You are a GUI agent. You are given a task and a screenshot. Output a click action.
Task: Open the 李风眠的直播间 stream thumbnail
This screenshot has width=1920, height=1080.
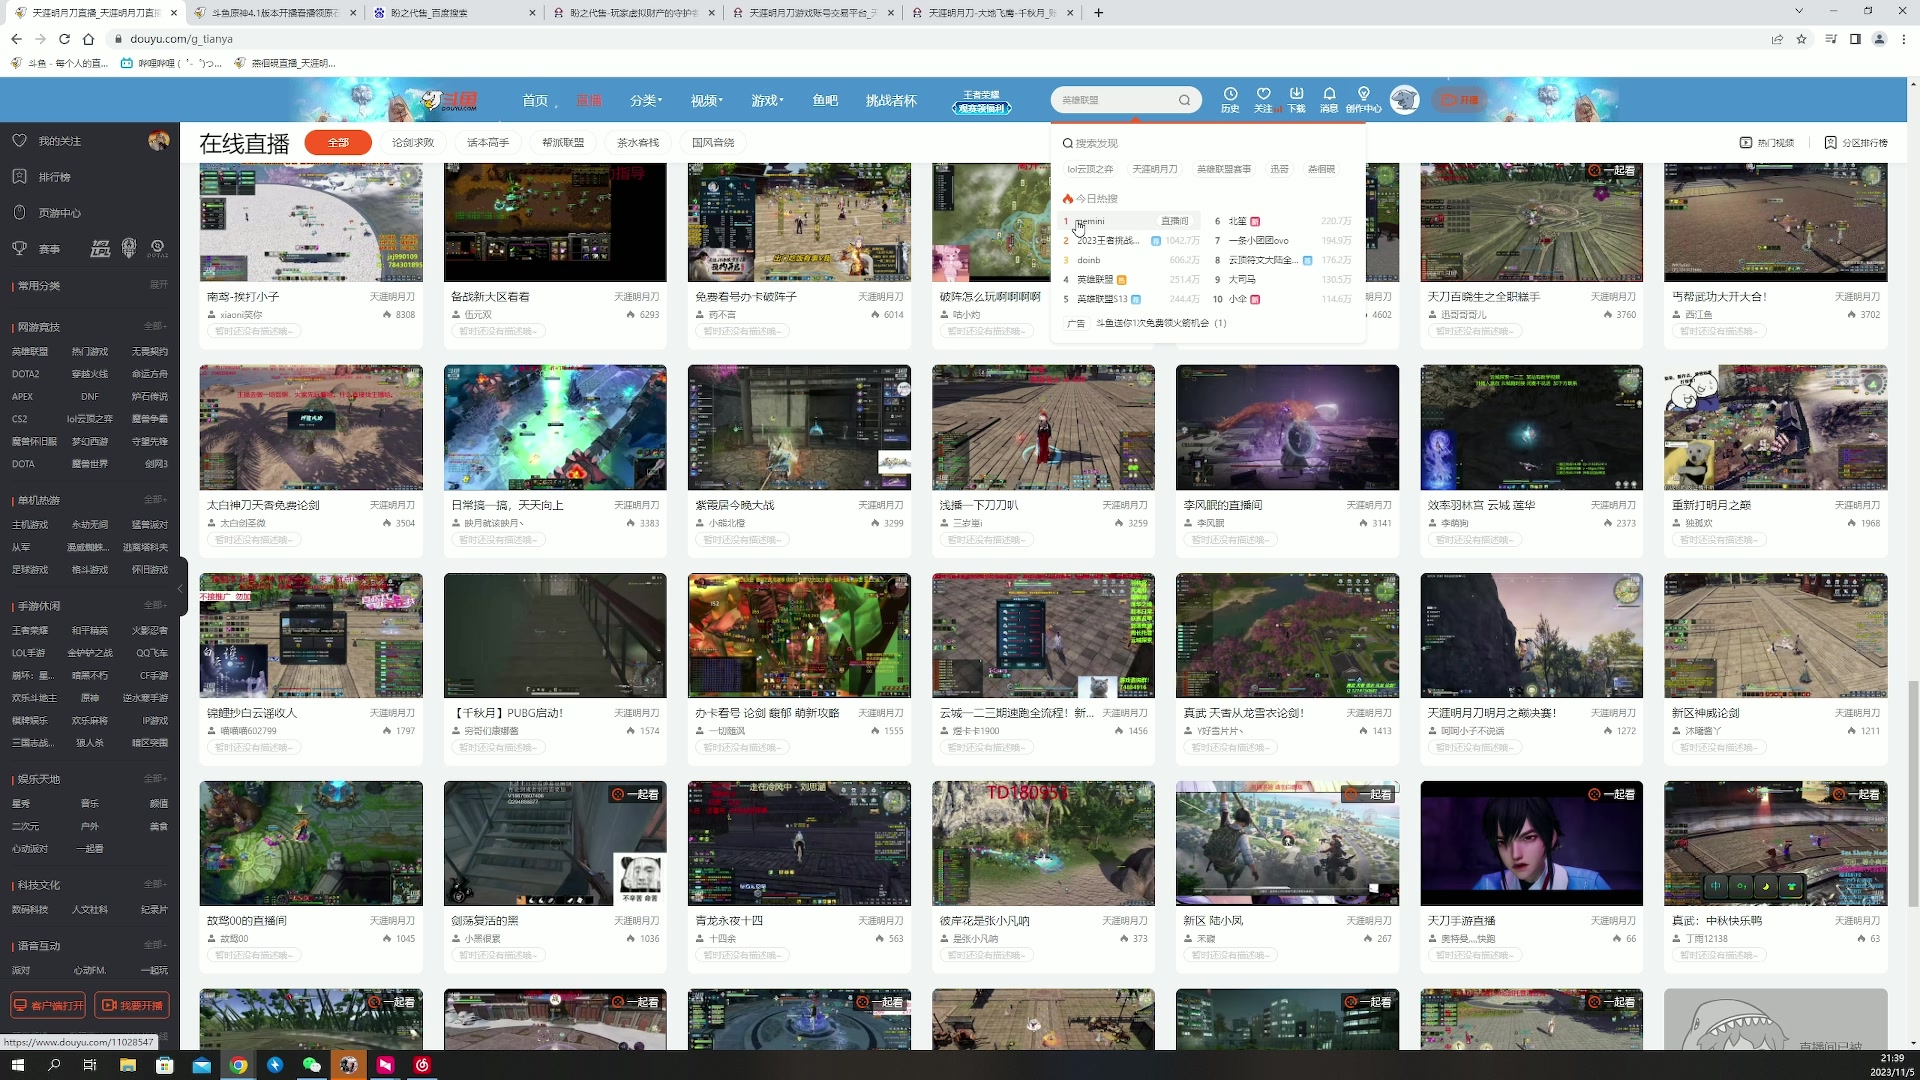click(1287, 428)
